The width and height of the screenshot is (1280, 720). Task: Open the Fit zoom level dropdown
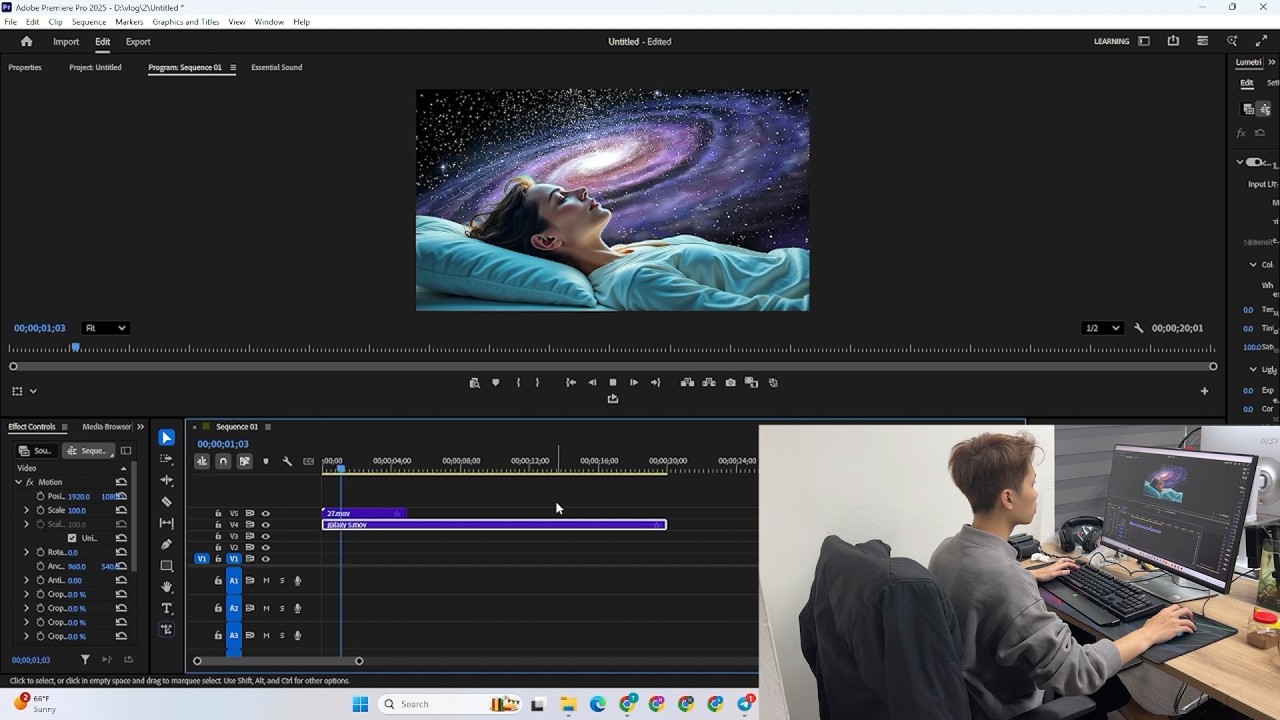pos(105,328)
